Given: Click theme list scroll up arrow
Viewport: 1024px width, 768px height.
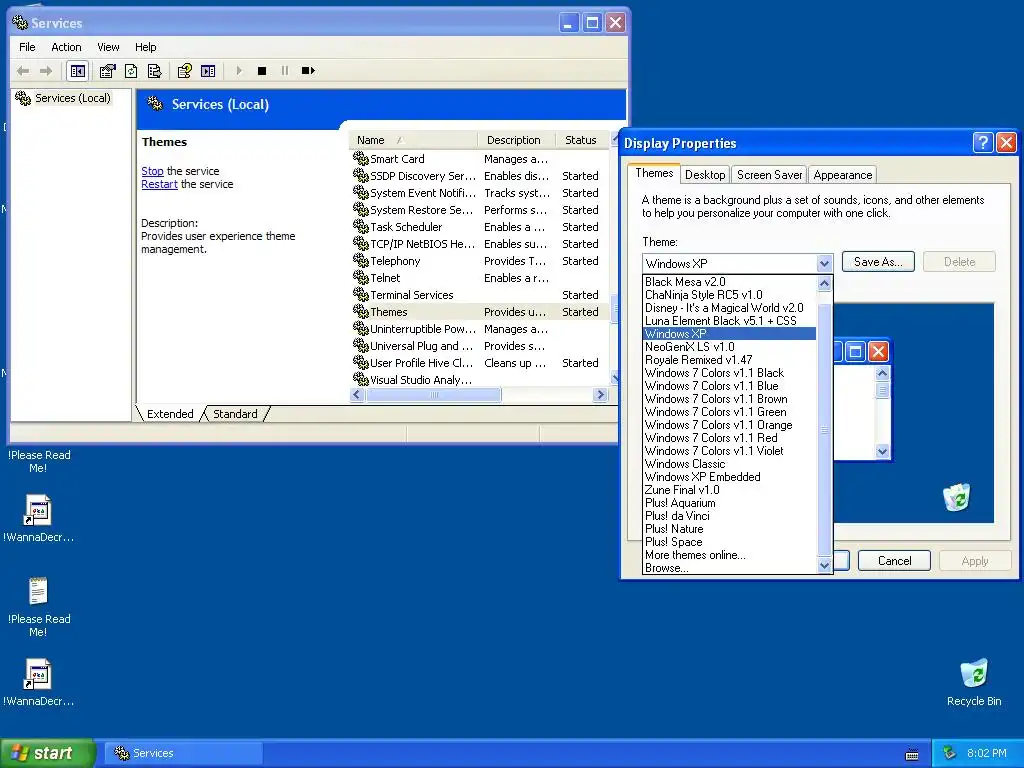Looking at the screenshot, I should click(x=824, y=283).
